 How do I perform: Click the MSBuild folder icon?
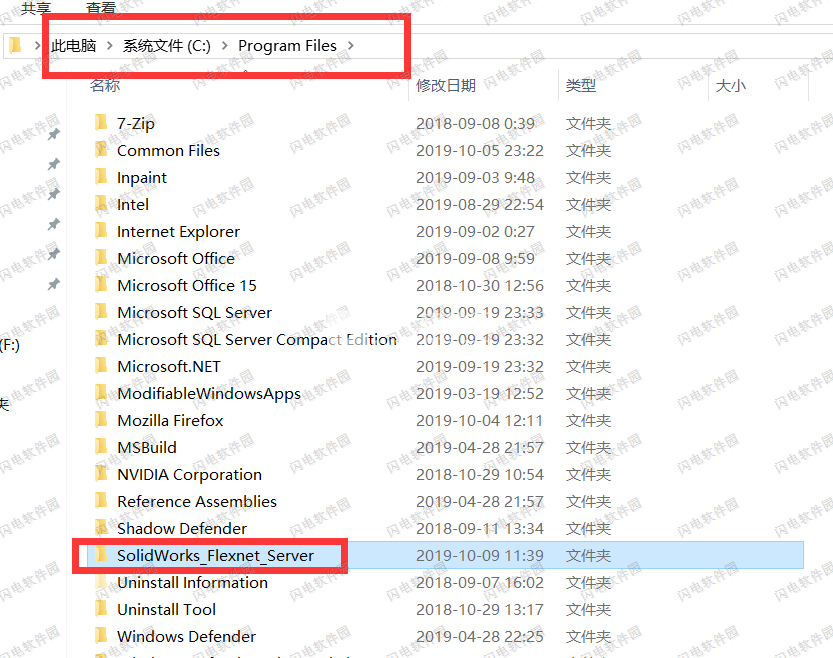(x=100, y=447)
